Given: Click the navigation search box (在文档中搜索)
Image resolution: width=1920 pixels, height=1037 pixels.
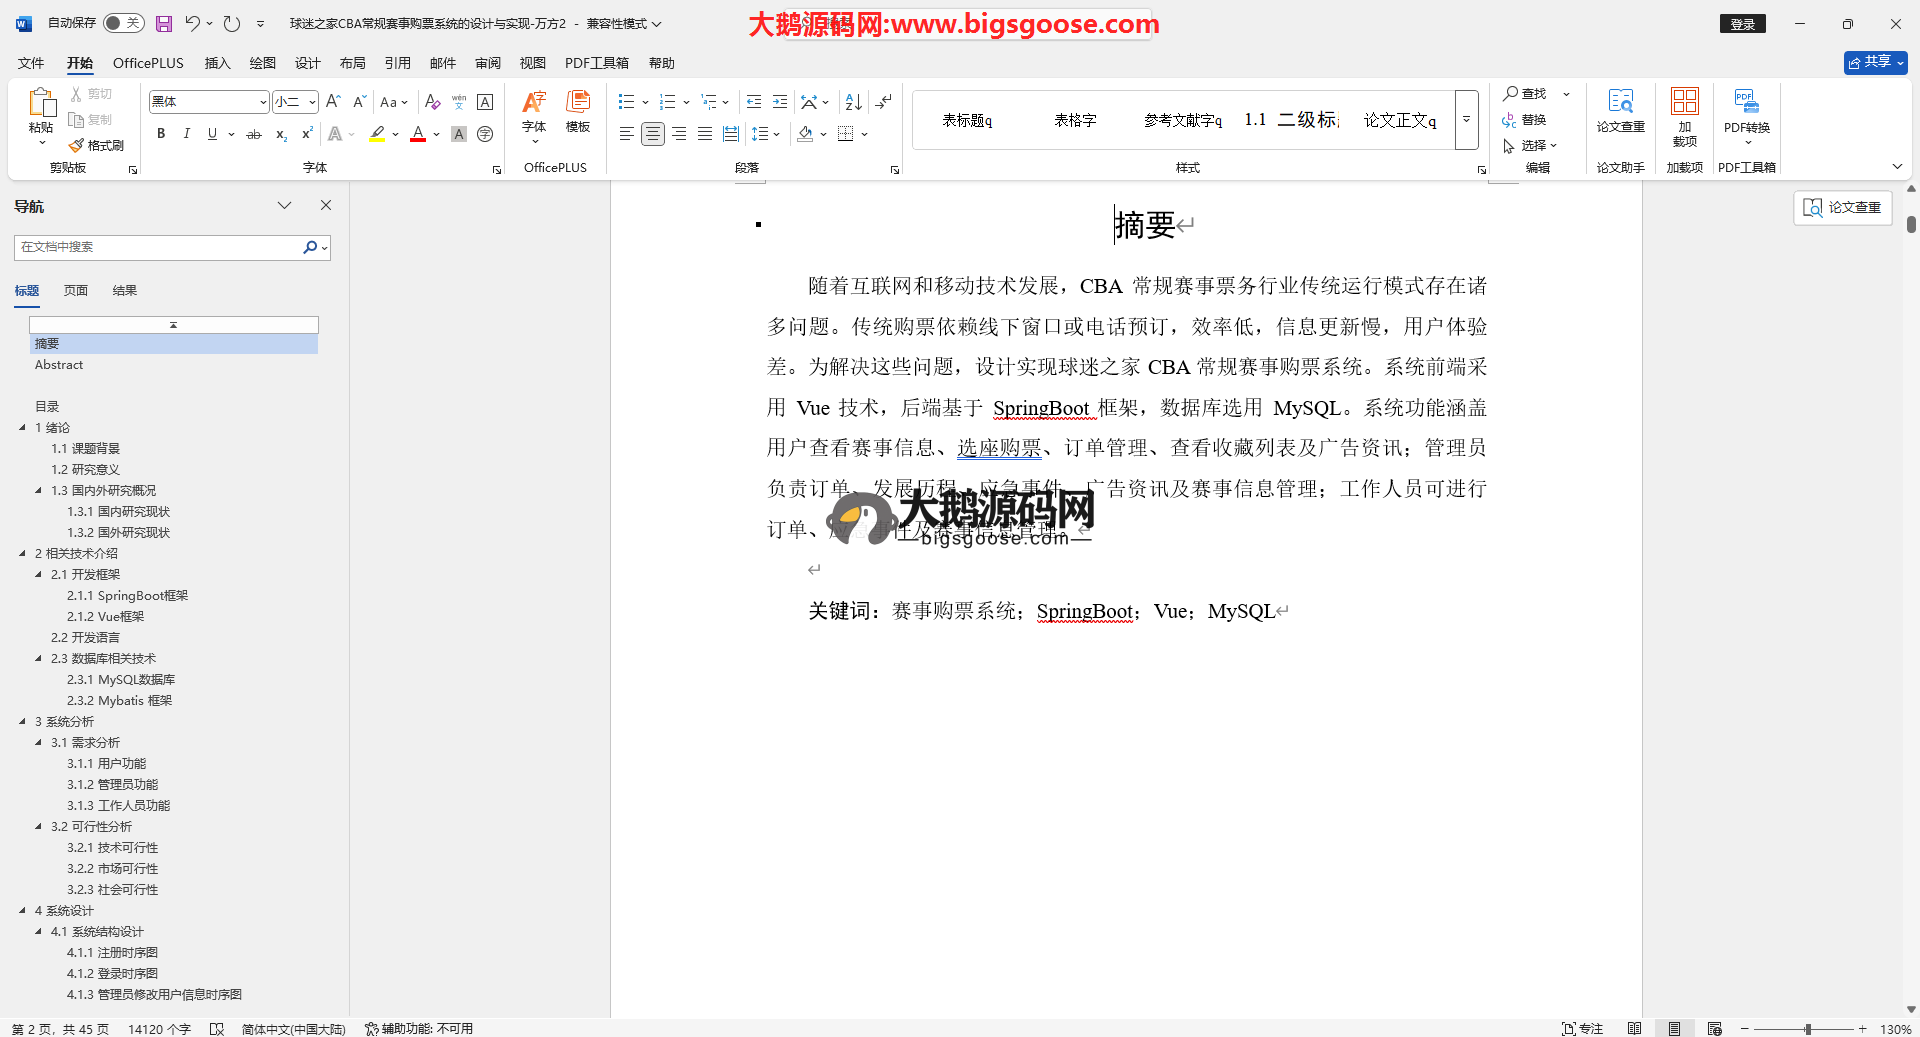Looking at the screenshot, I should point(158,247).
